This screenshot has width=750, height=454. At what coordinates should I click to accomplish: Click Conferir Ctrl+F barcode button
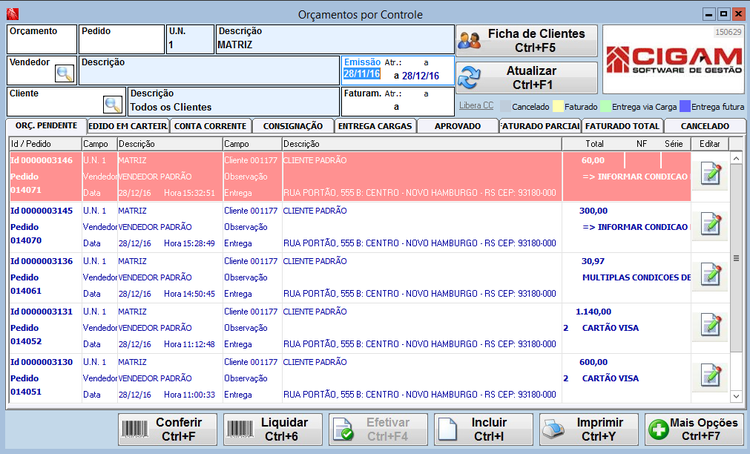(167, 430)
